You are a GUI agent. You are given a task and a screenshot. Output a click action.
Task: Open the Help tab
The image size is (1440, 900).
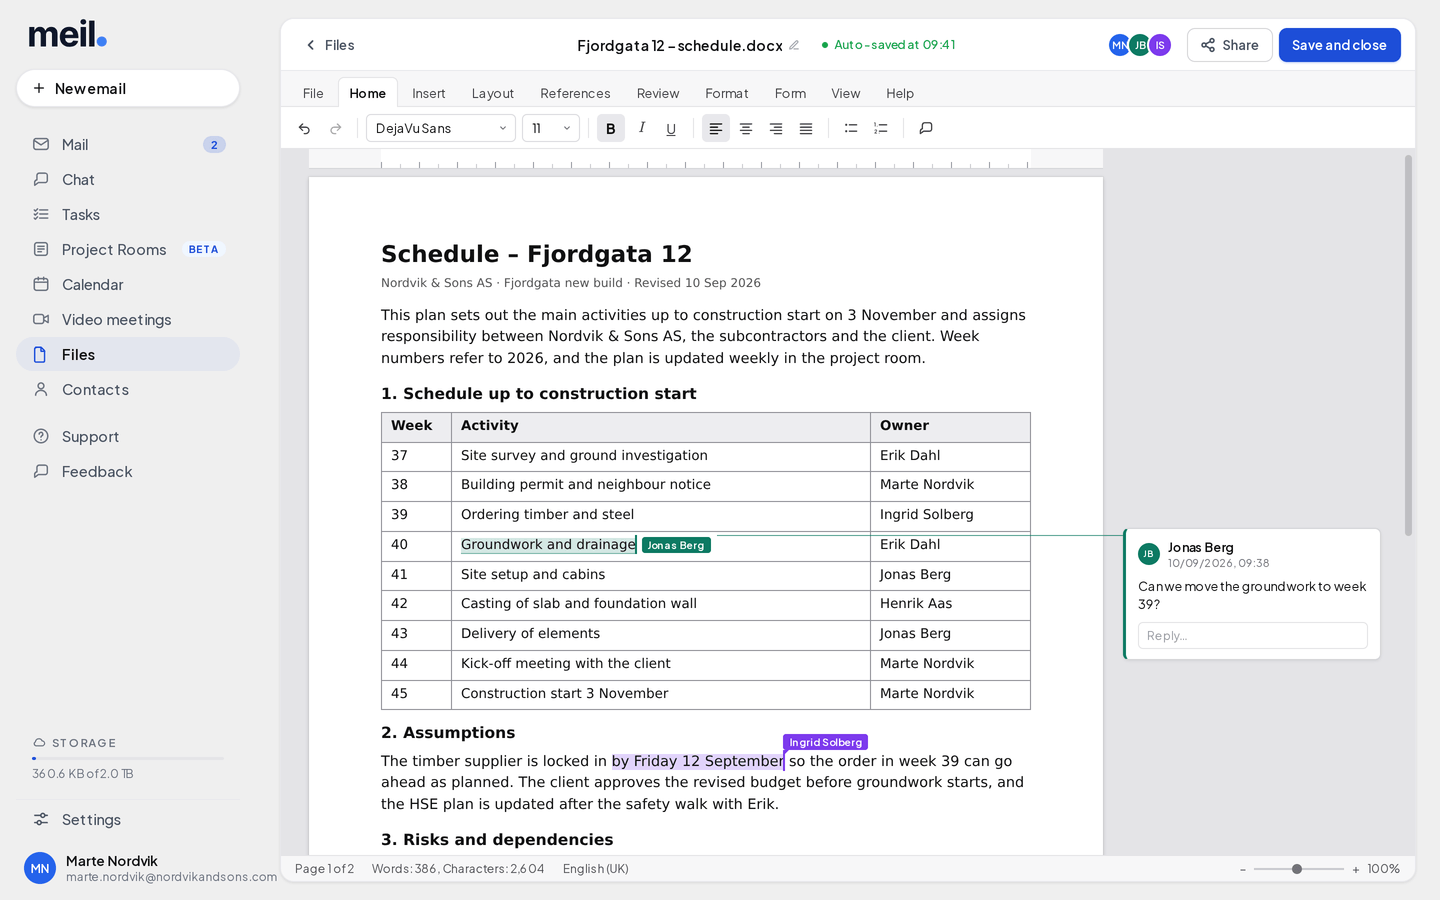point(900,93)
